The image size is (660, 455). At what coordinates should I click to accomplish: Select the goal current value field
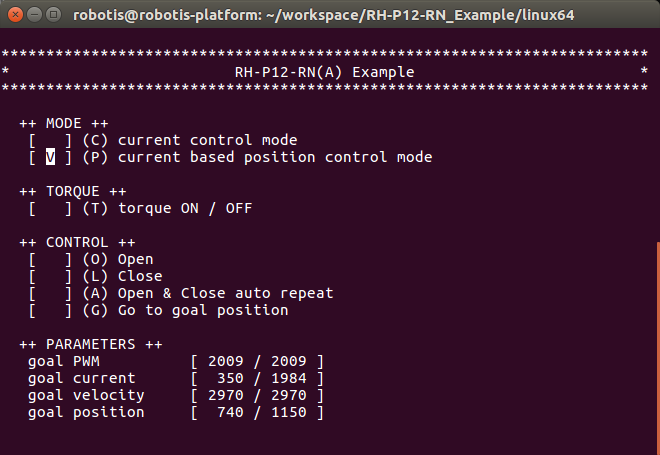[257, 378]
